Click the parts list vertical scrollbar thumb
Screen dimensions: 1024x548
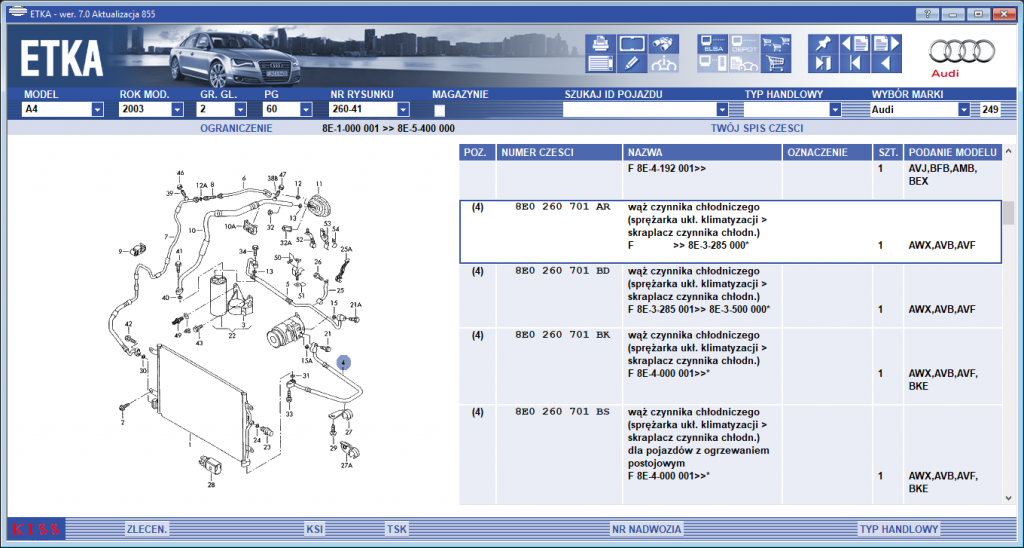pos(1009,213)
